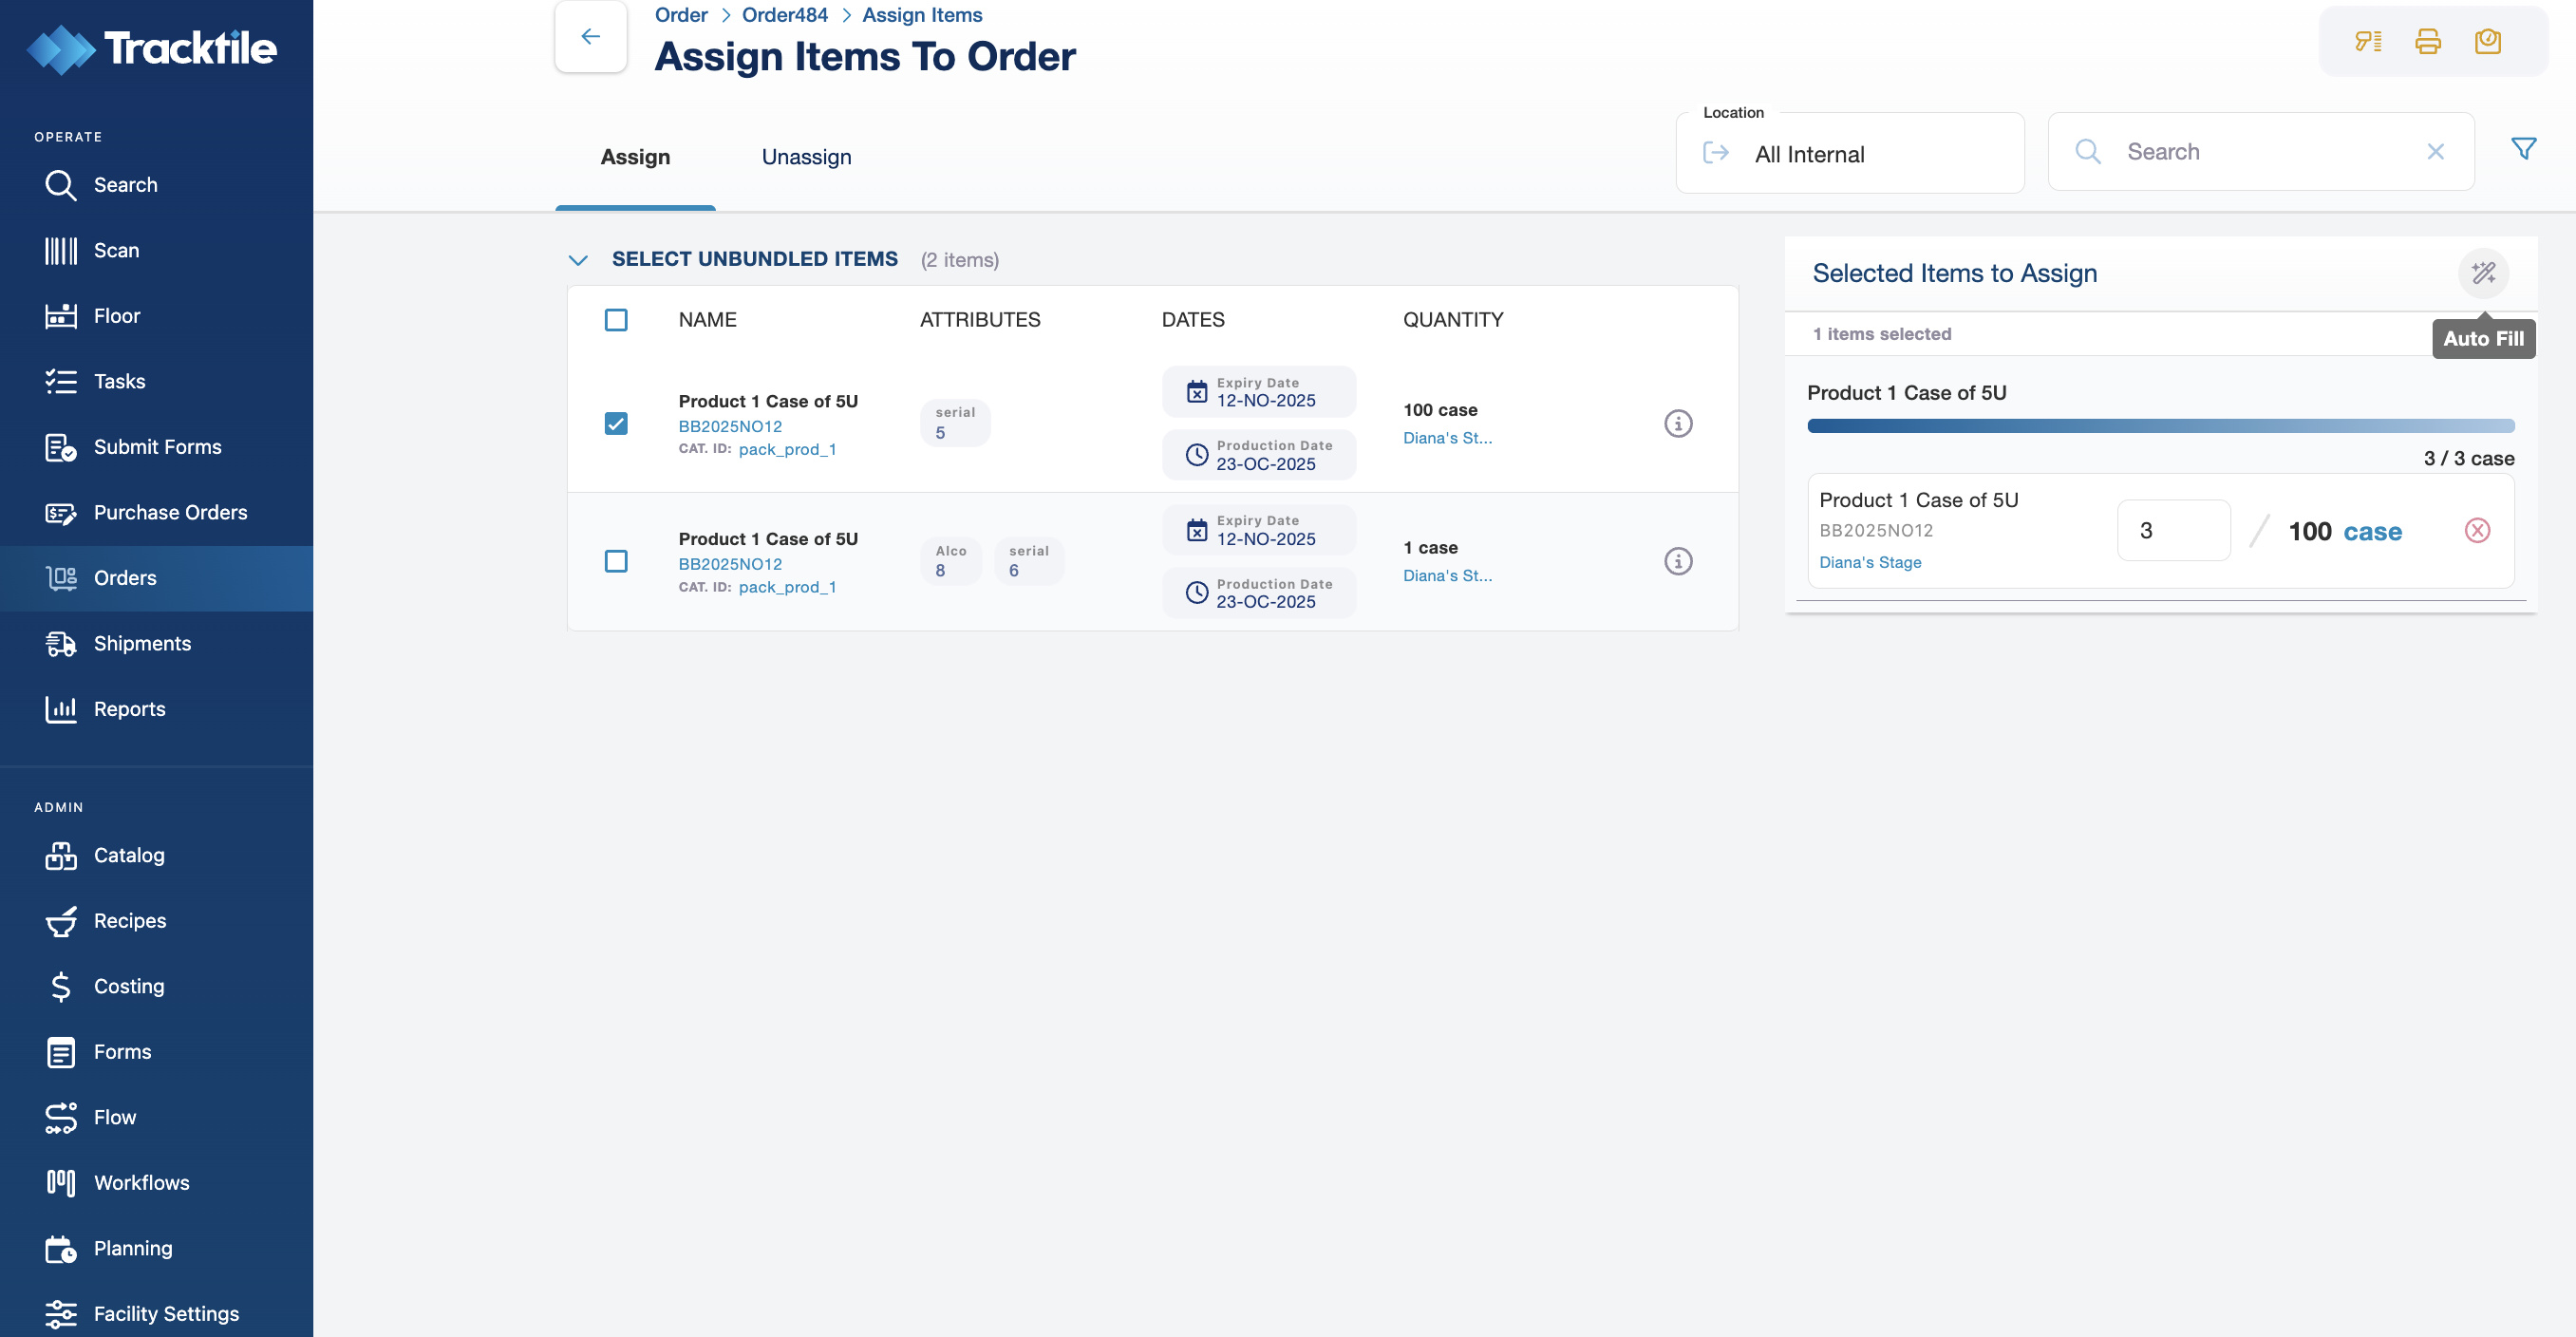Viewport: 2576px width, 1337px height.
Task: Click the back arrow button
Action: pos(591,37)
